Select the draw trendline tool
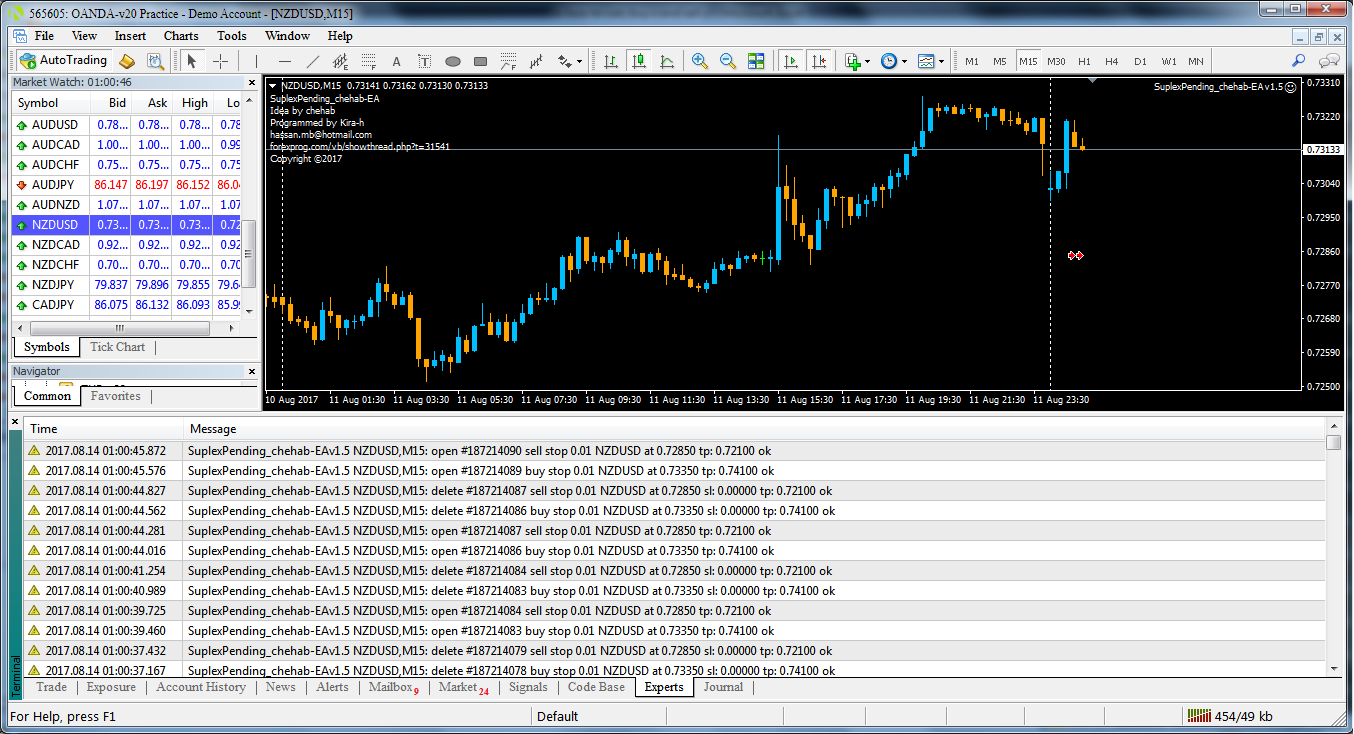Image resolution: width=1354 pixels, height=734 pixels. point(312,61)
